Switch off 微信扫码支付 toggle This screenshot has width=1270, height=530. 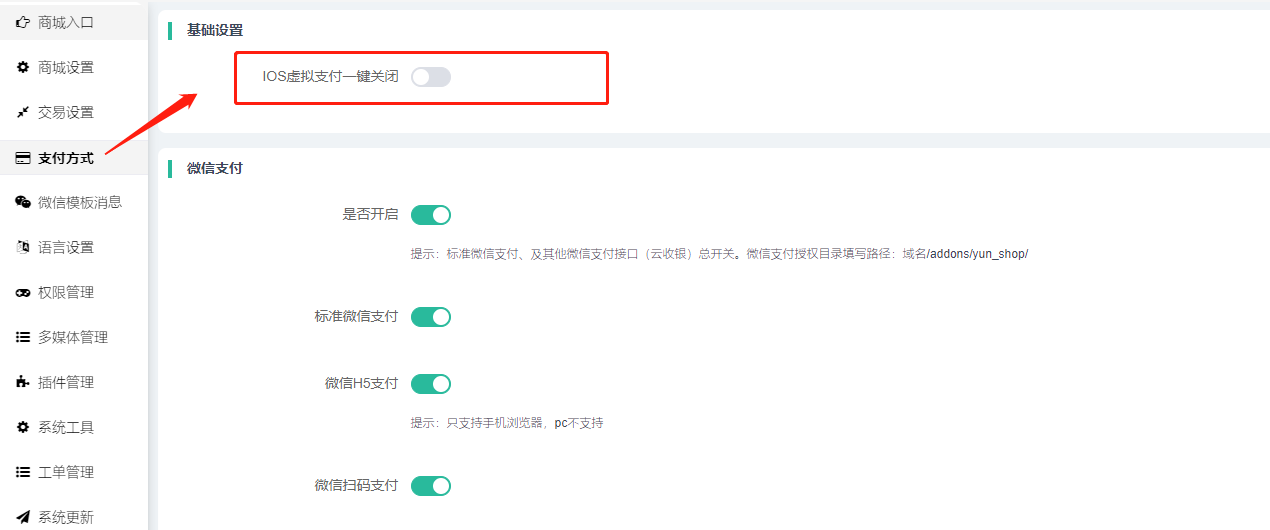click(431, 486)
